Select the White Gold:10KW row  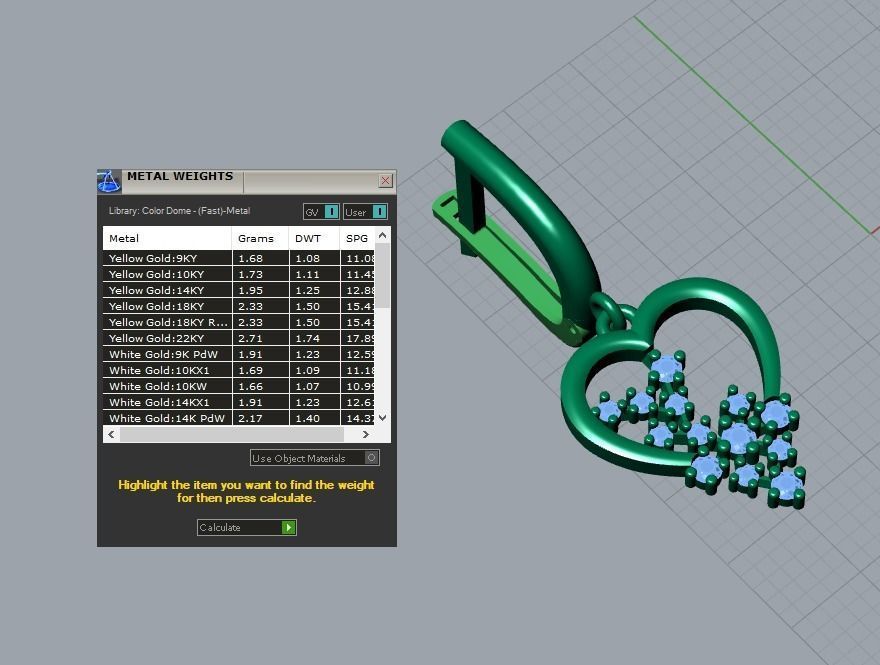239,386
